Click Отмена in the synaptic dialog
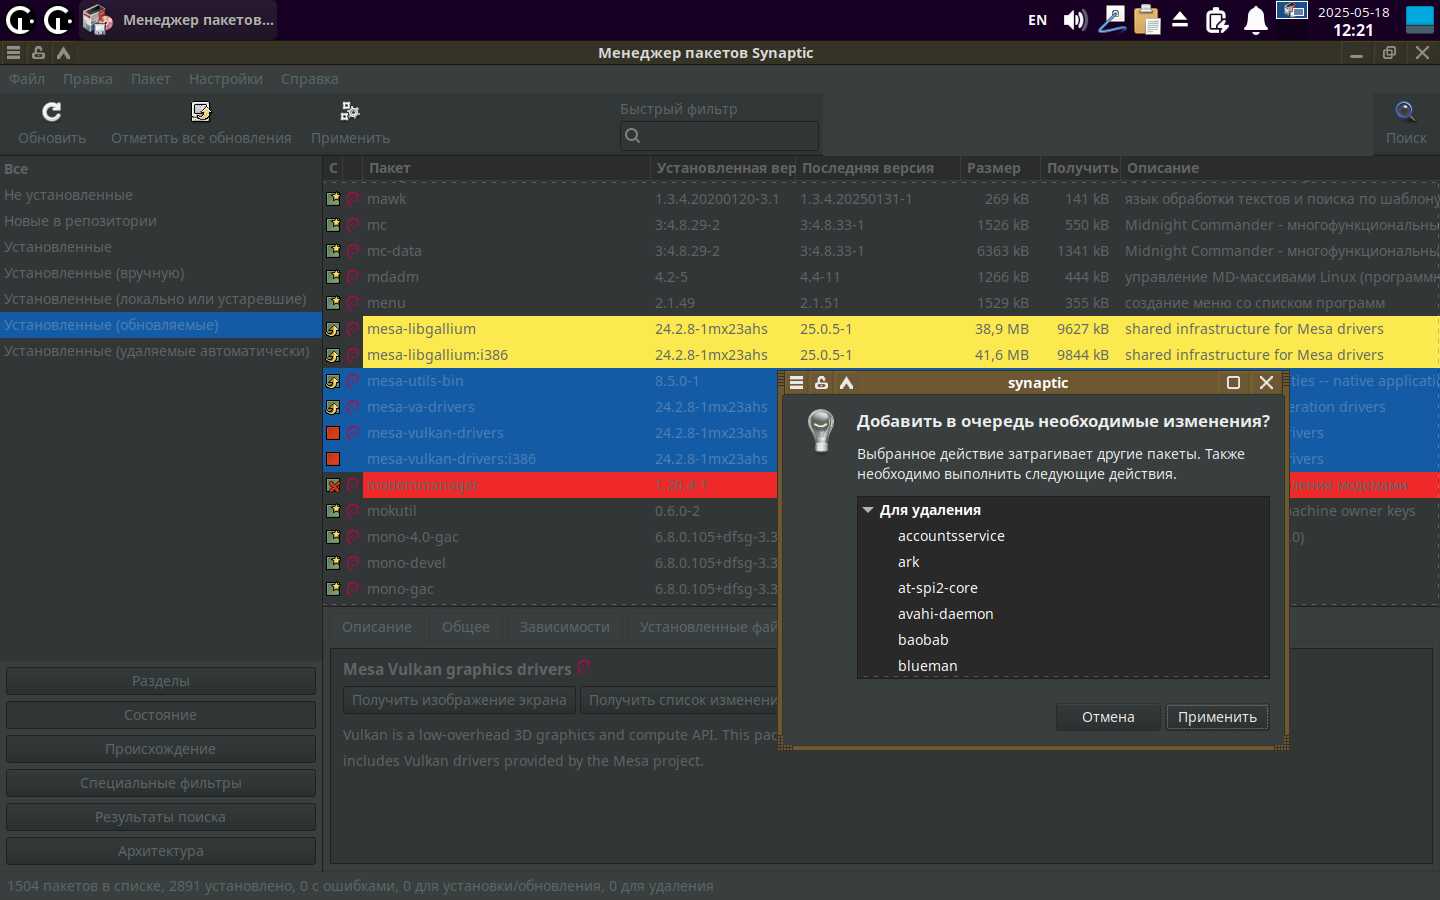1440x900 pixels. (1108, 717)
